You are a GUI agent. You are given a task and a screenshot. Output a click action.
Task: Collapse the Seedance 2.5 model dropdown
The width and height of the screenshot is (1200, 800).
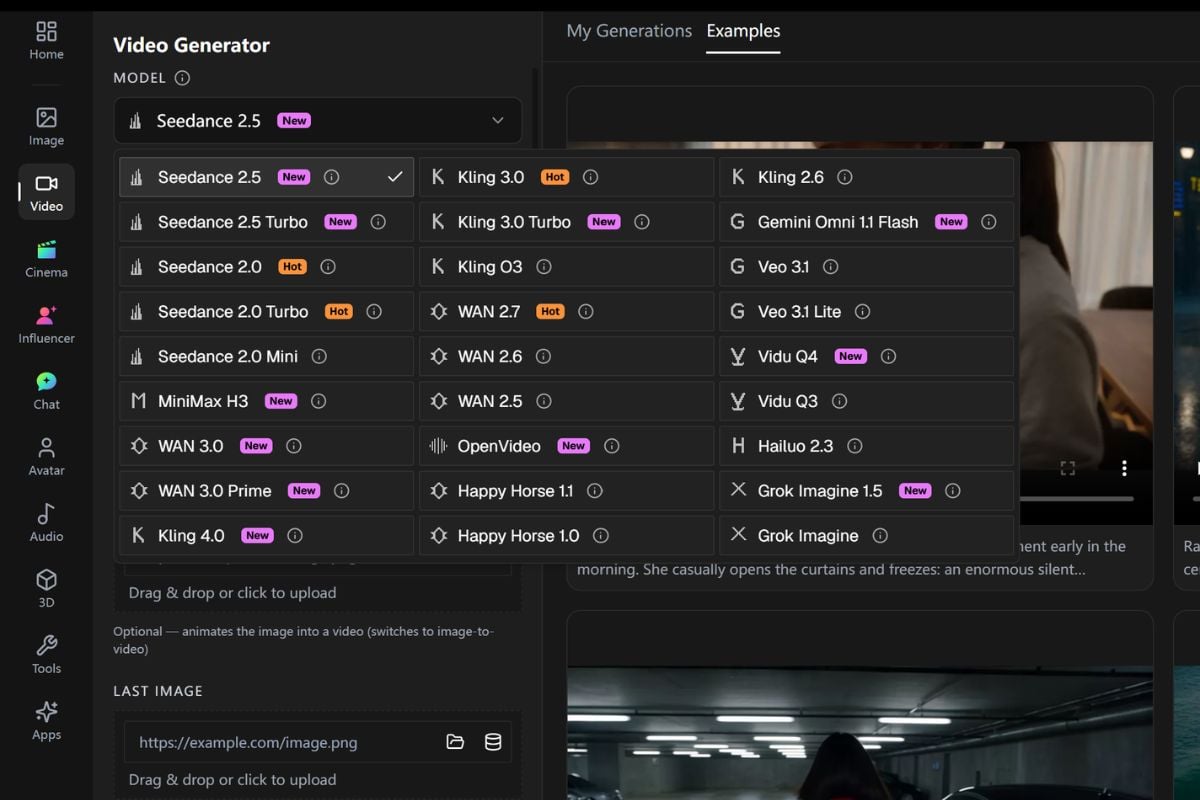(317, 121)
